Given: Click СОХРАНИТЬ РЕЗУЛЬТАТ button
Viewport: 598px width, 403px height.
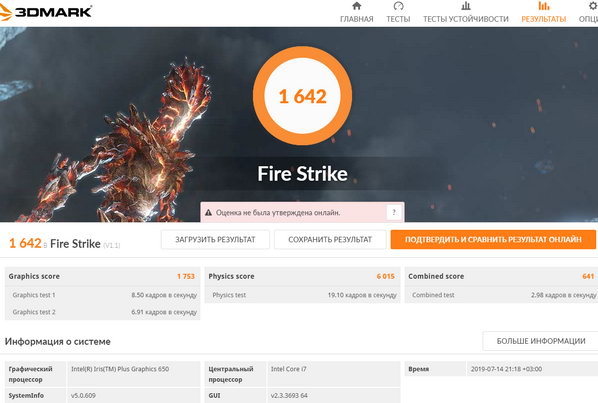Looking at the screenshot, I should [x=330, y=239].
